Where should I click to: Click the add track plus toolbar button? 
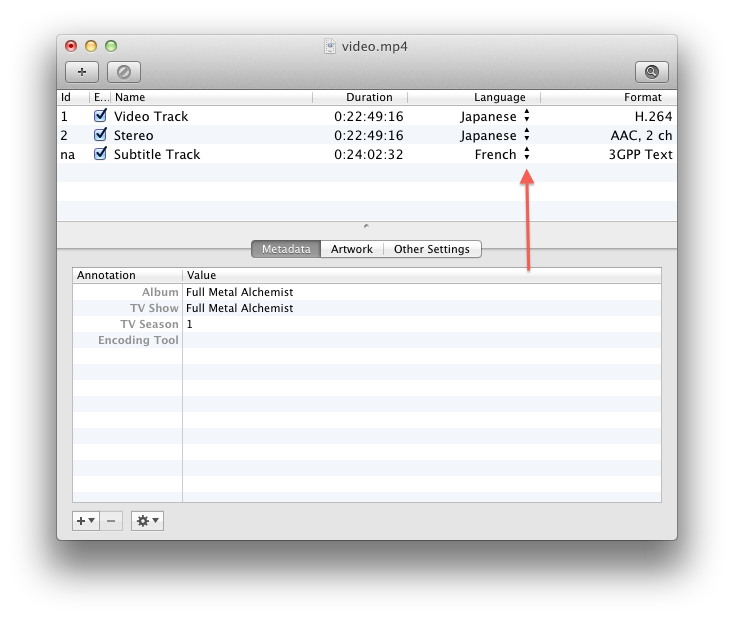(x=82, y=71)
